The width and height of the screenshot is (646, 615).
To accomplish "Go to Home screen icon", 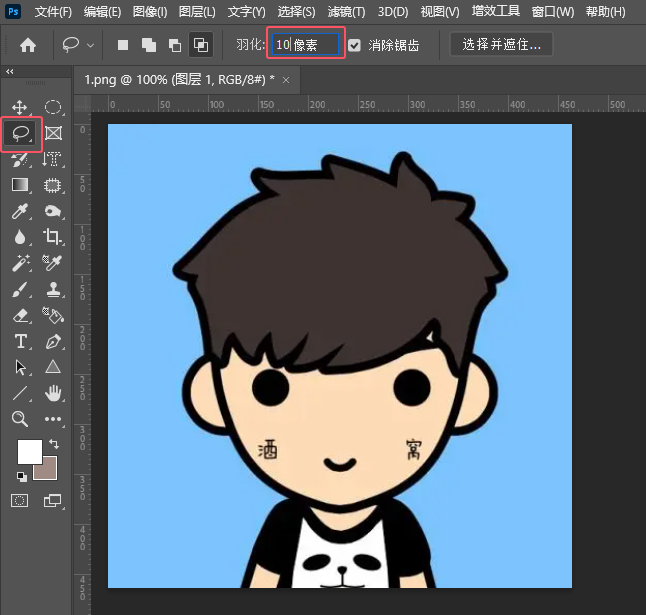I will pyautogui.click(x=28, y=45).
